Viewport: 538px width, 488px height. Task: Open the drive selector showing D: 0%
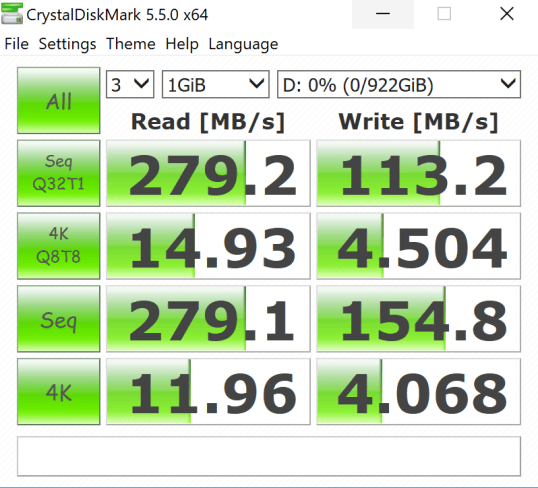pyautogui.click(x=399, y=84)
